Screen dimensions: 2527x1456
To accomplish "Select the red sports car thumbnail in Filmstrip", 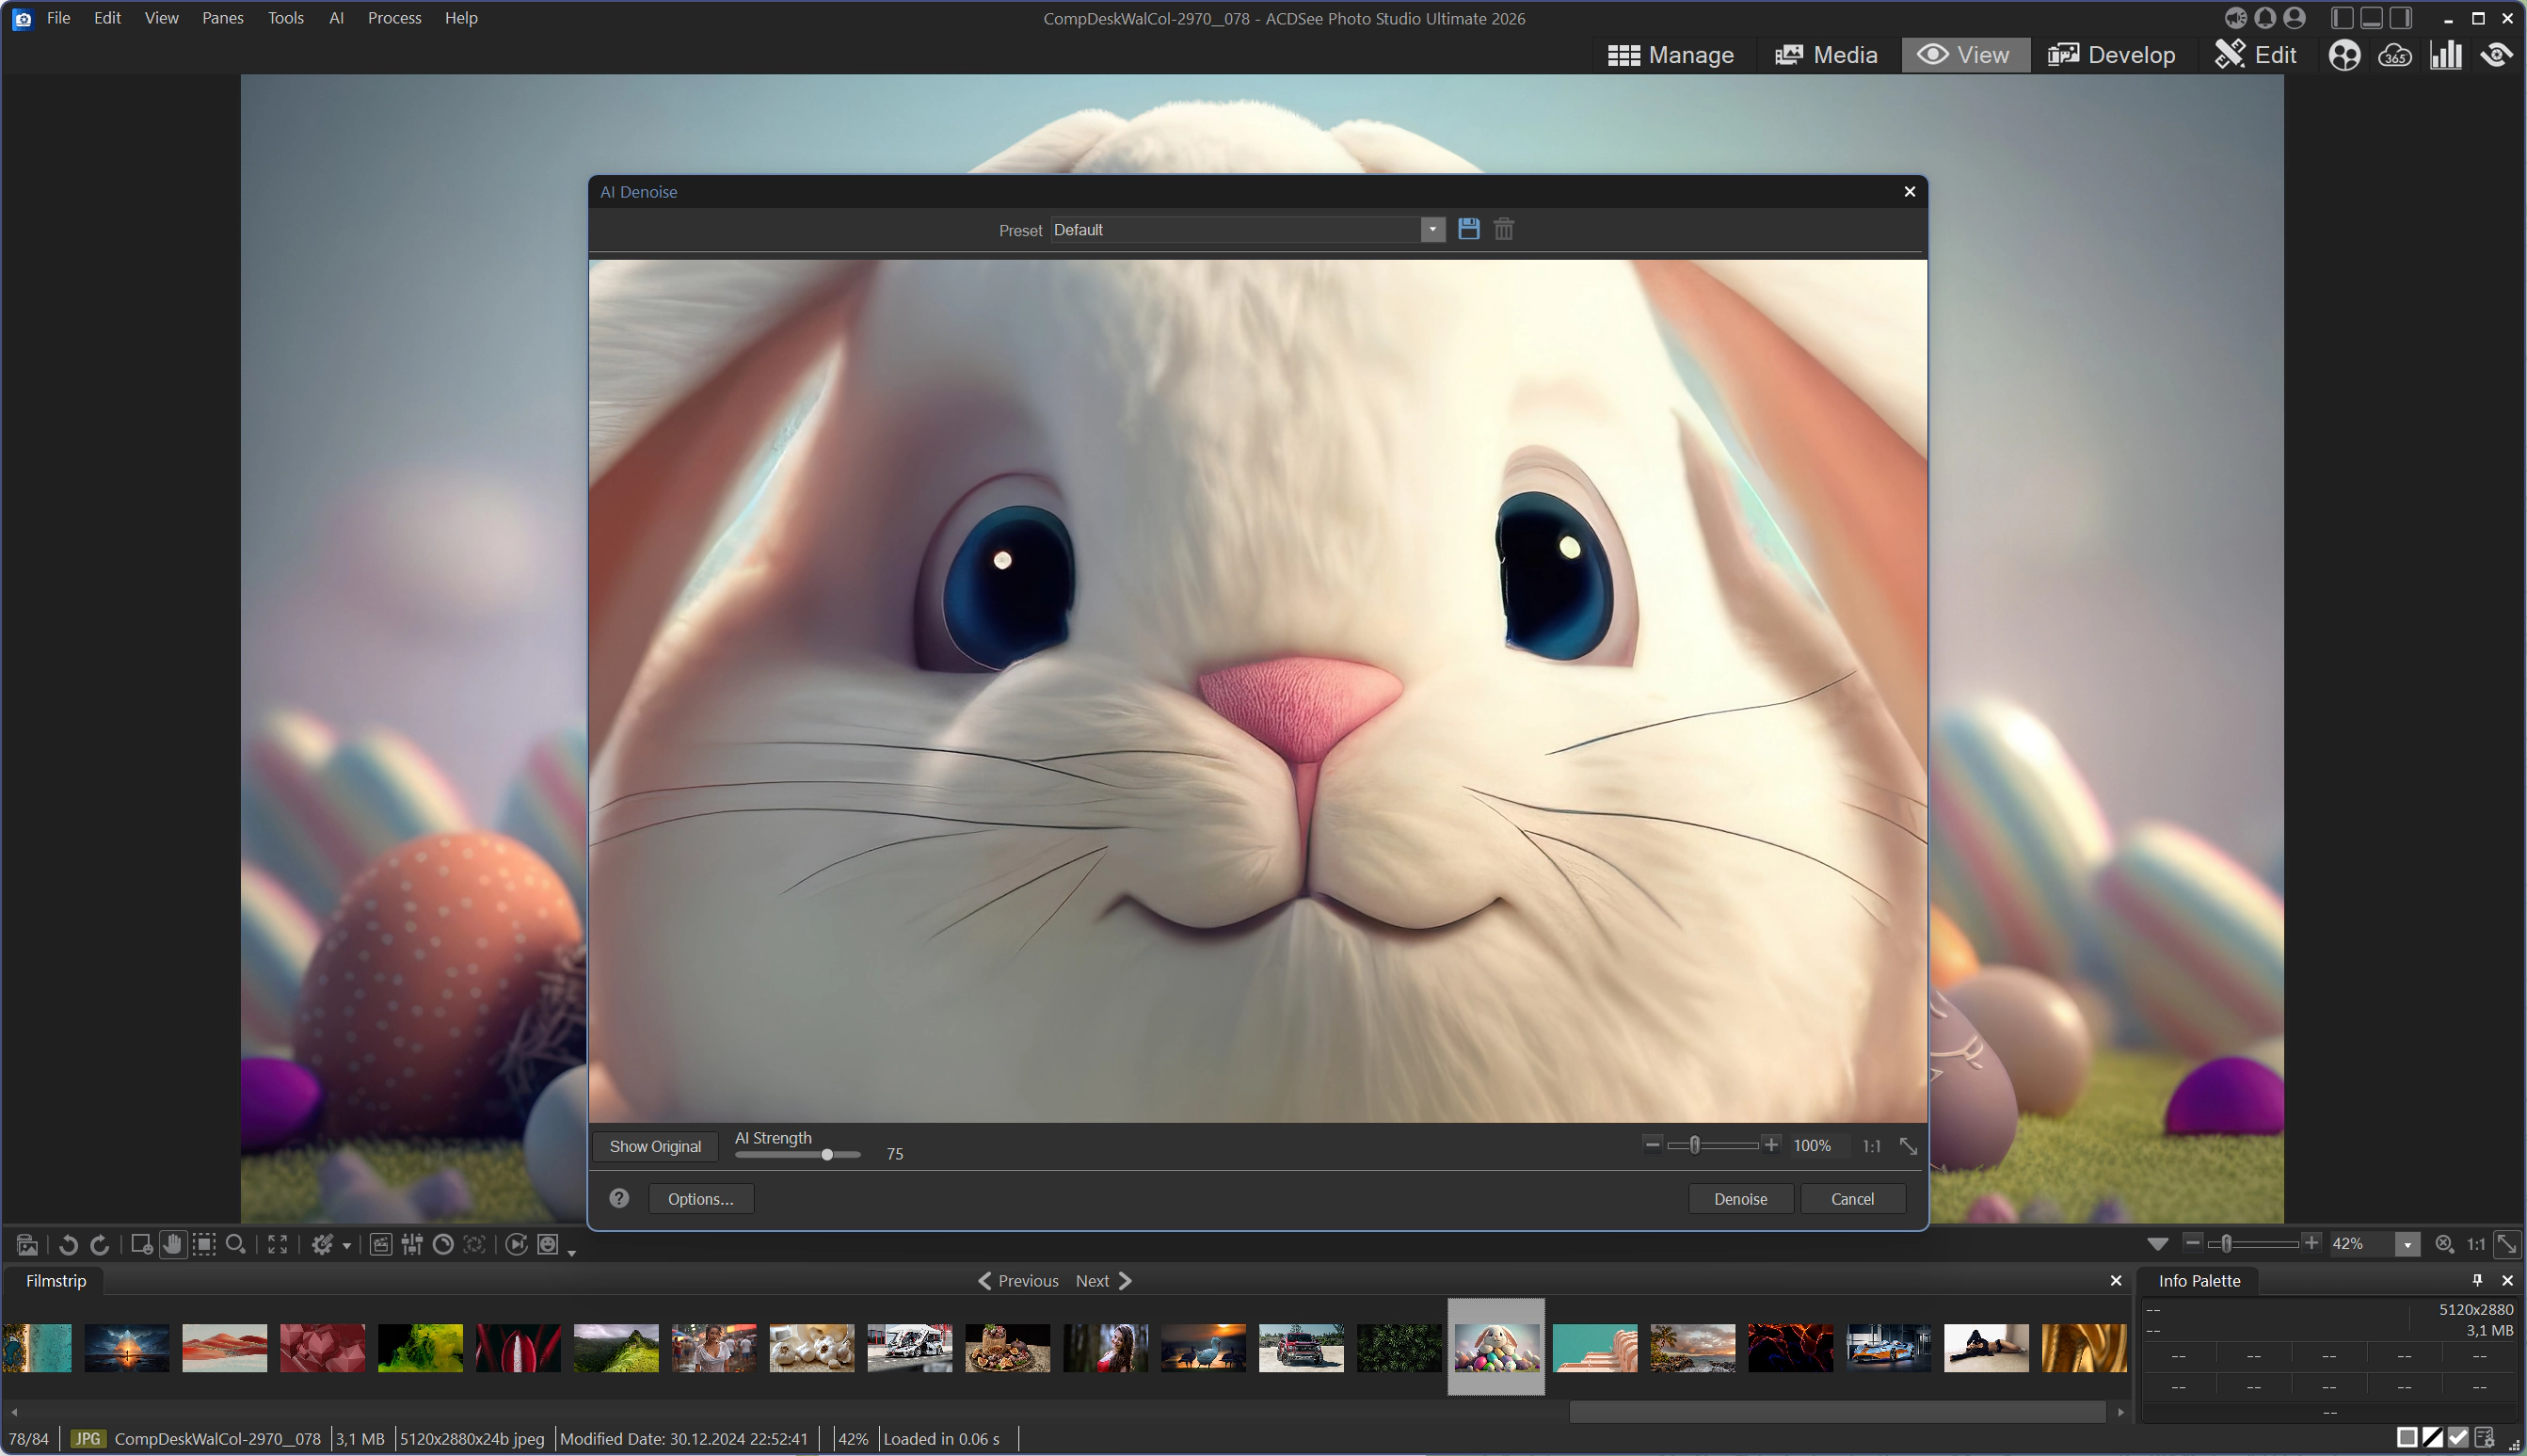I will point(1300,1347).
